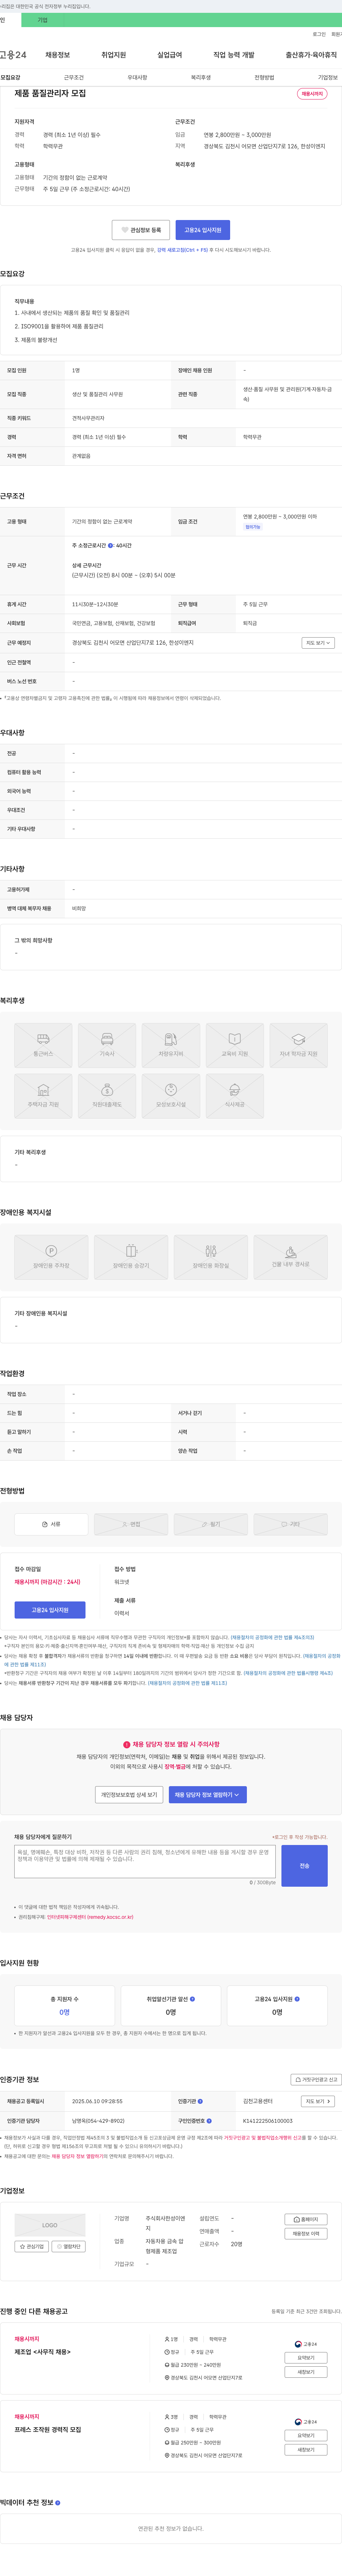Click 개인정보보호법 상세 보기 button

[x=129, y=1795]
